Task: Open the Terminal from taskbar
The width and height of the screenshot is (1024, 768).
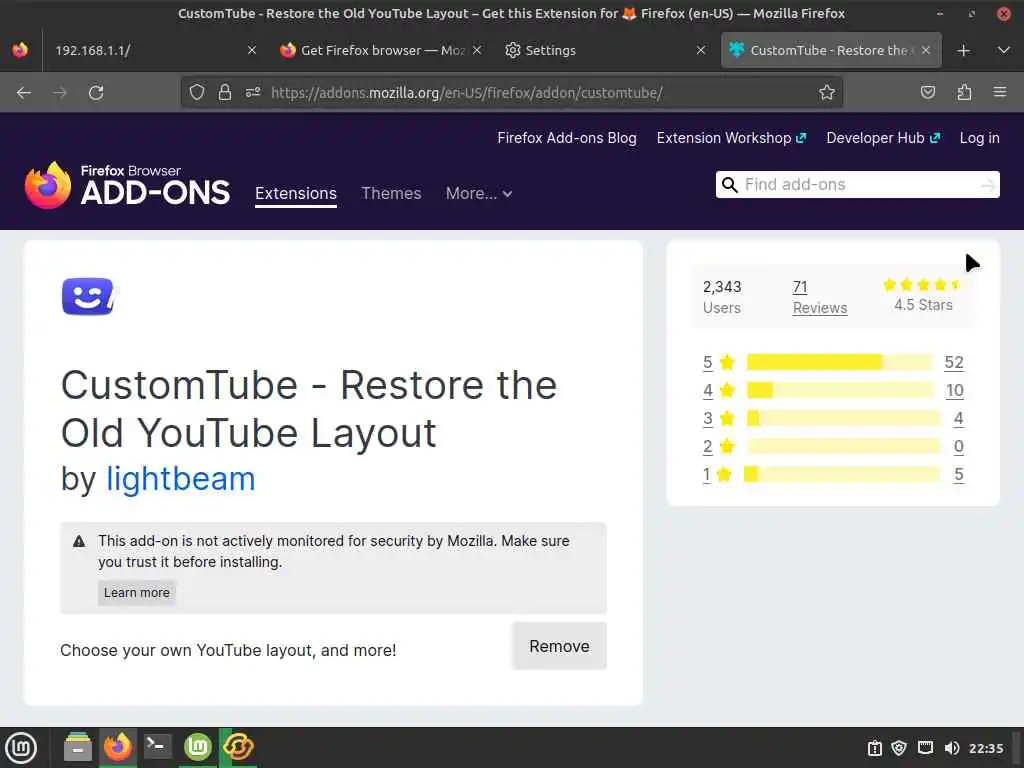Action: point(157,747)
